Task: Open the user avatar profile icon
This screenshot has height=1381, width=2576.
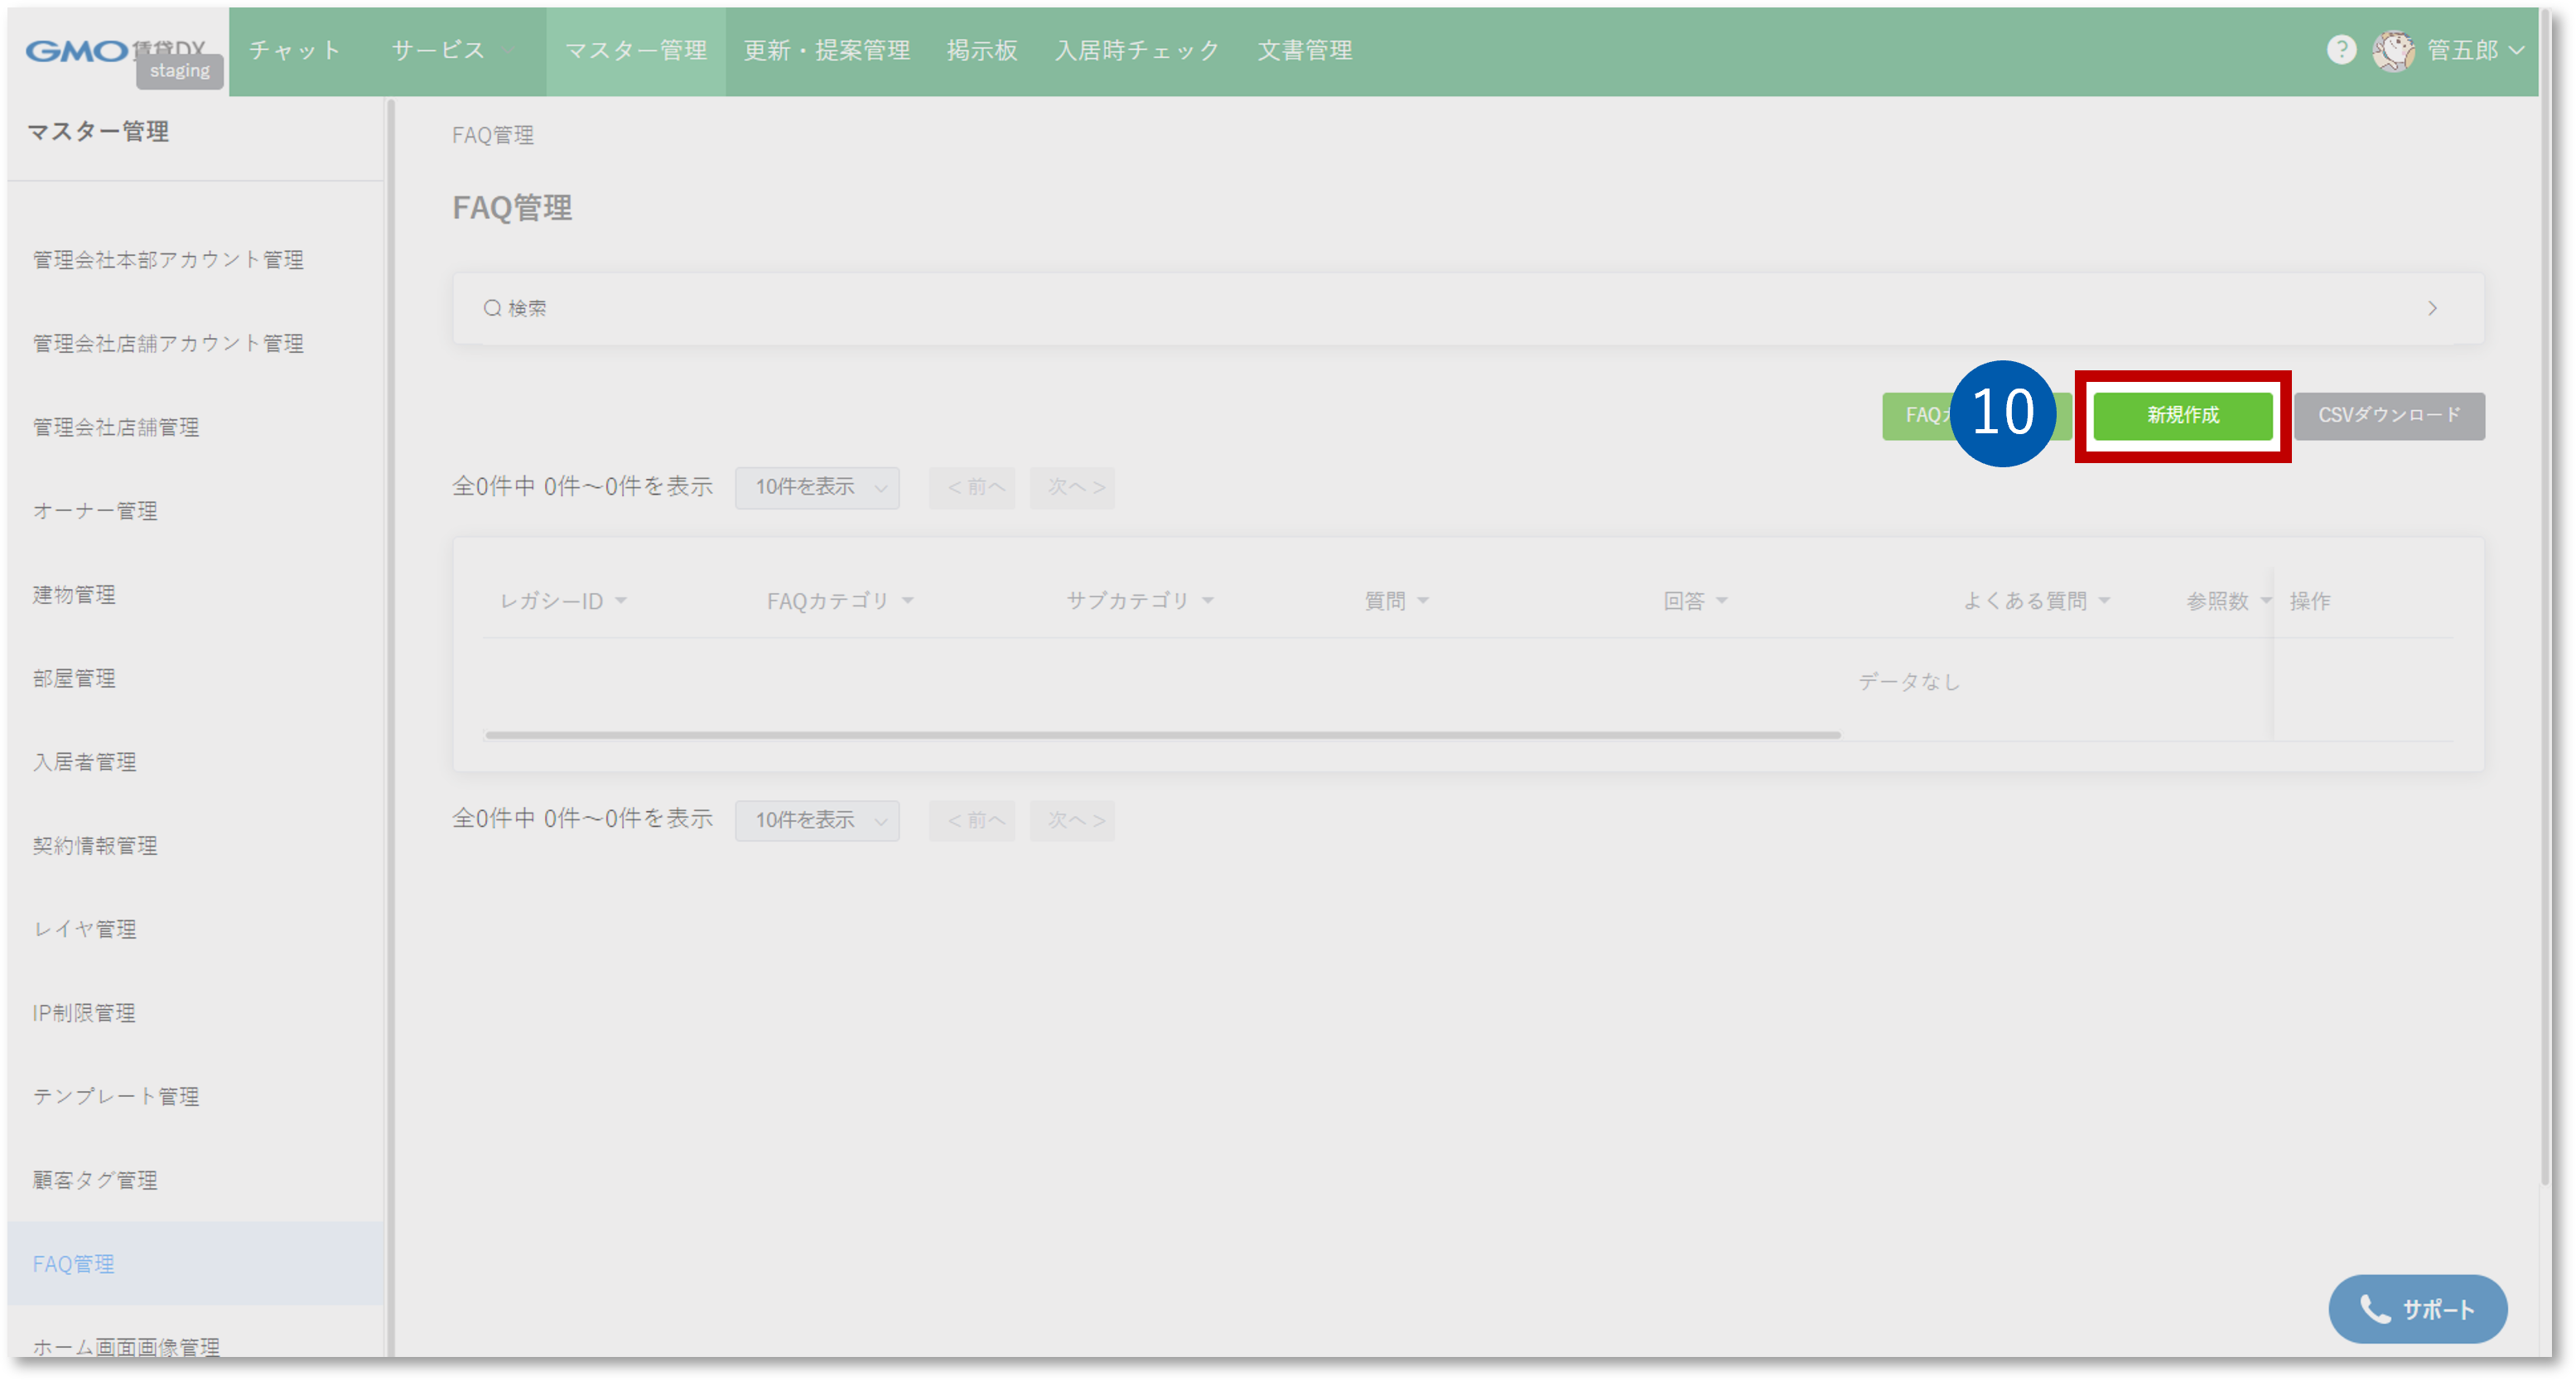Action: pyautogui.click(x=2394, y=51)
